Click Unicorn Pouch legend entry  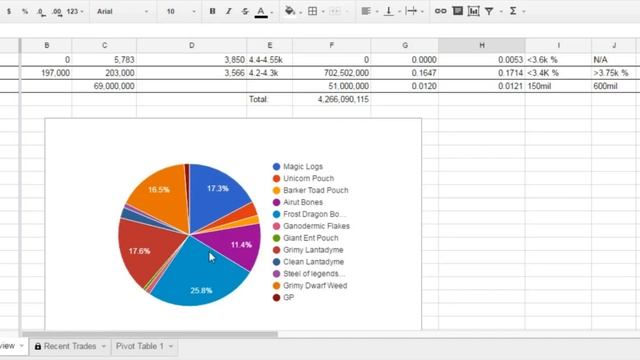click(303, 178)
